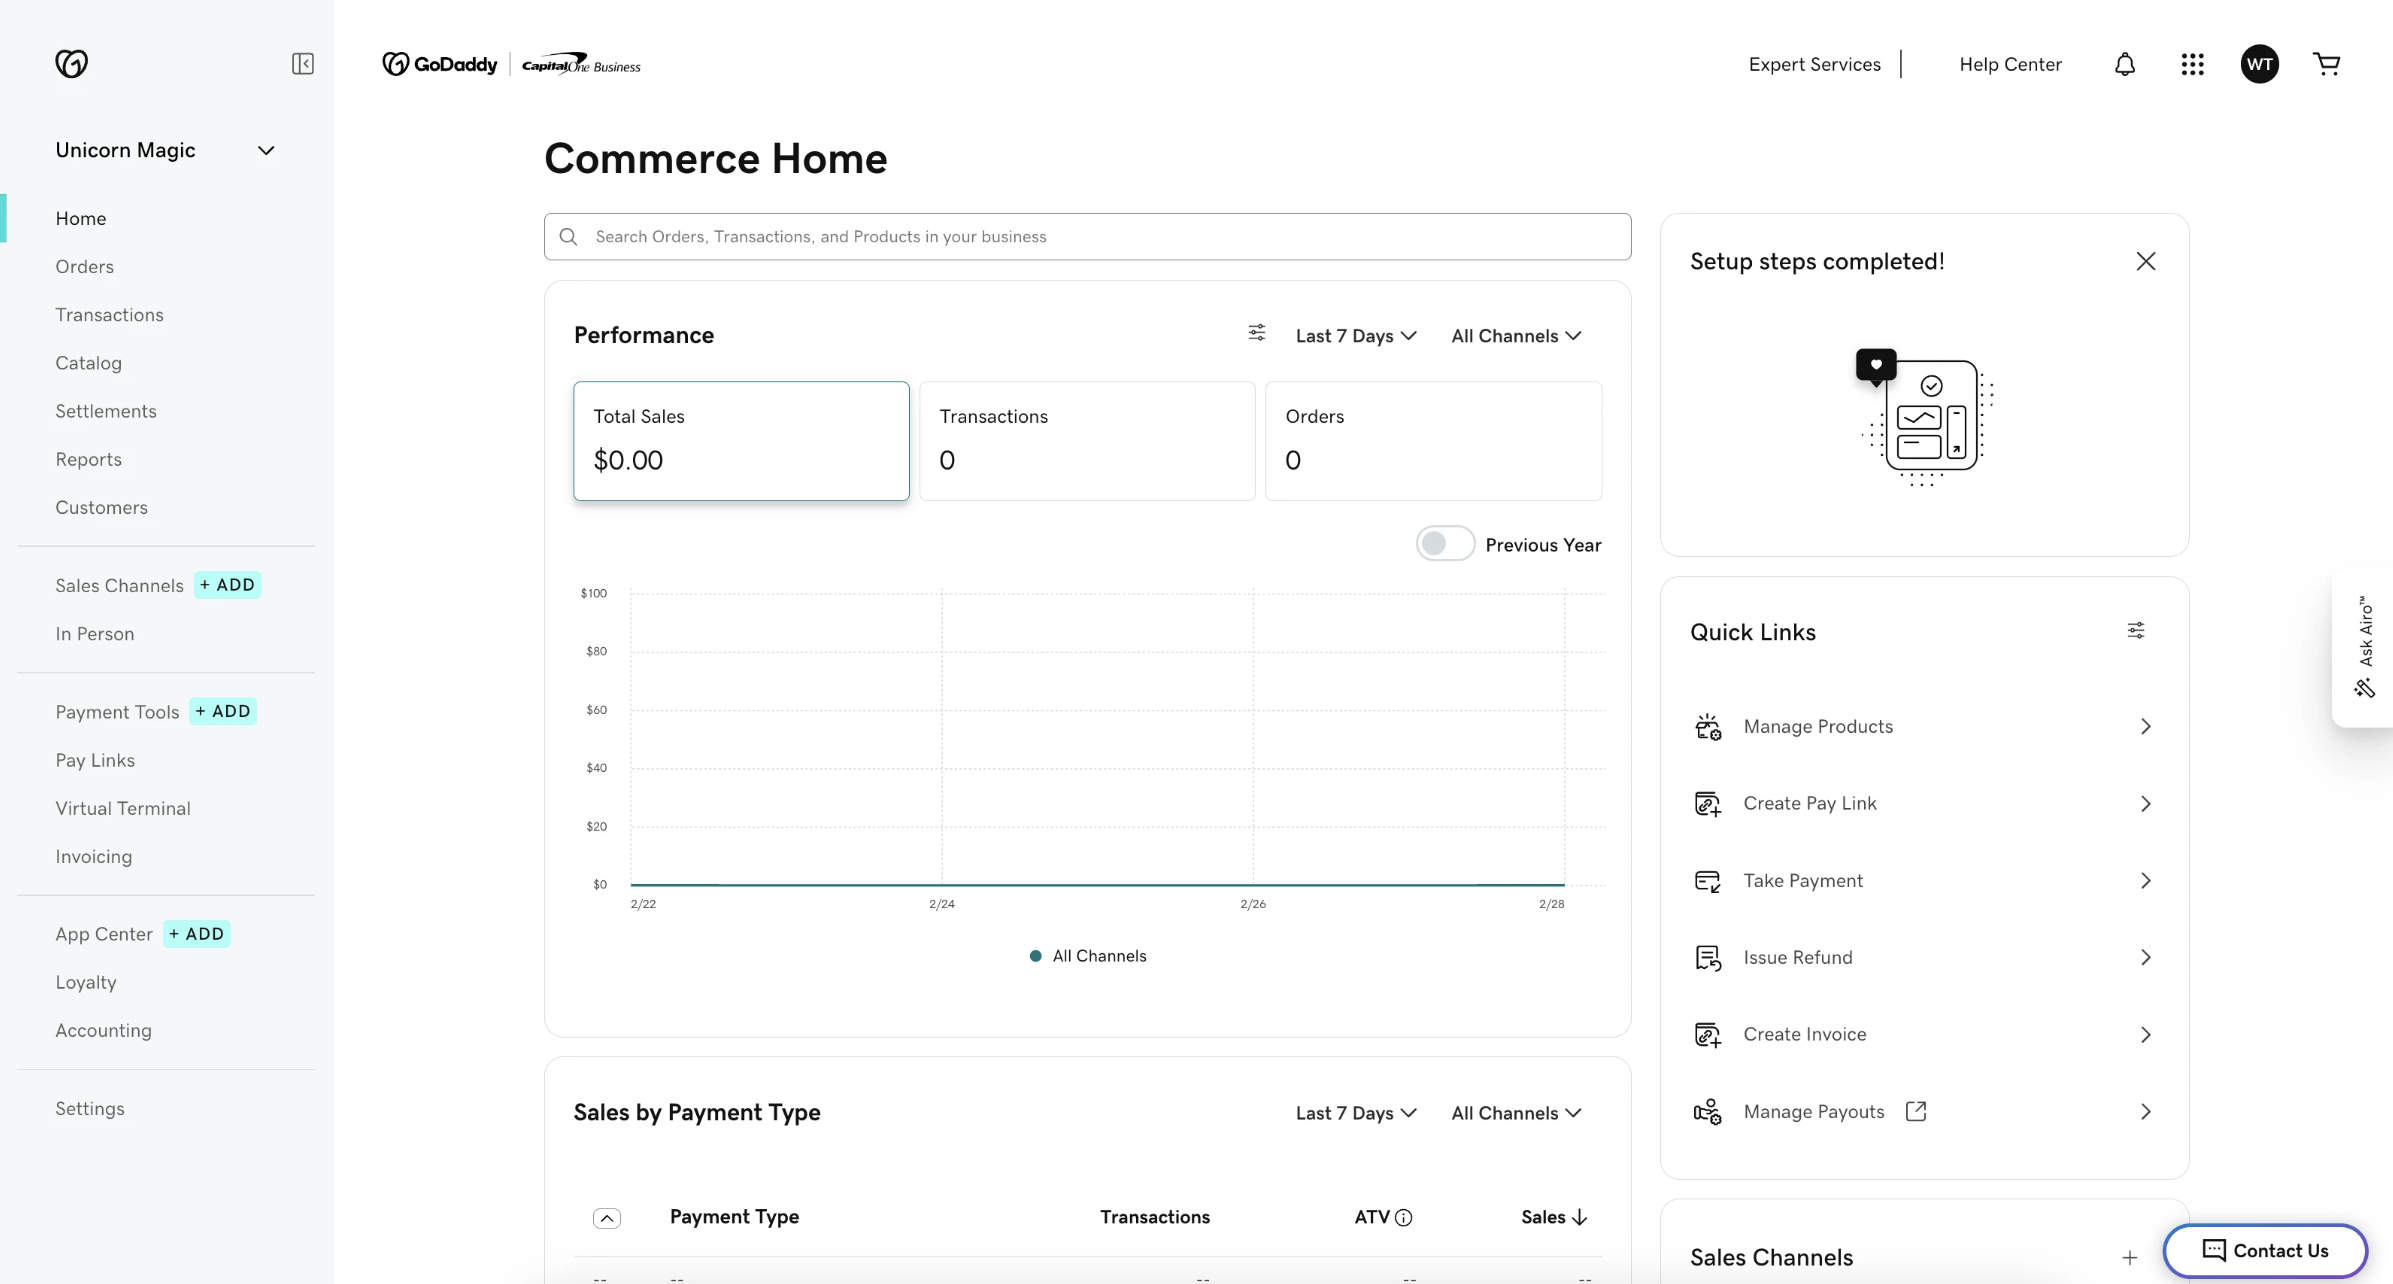Select the Orders performance card
Image resolution: width=2393 pixels, height=1284 pixels.
coord(1433,441)
